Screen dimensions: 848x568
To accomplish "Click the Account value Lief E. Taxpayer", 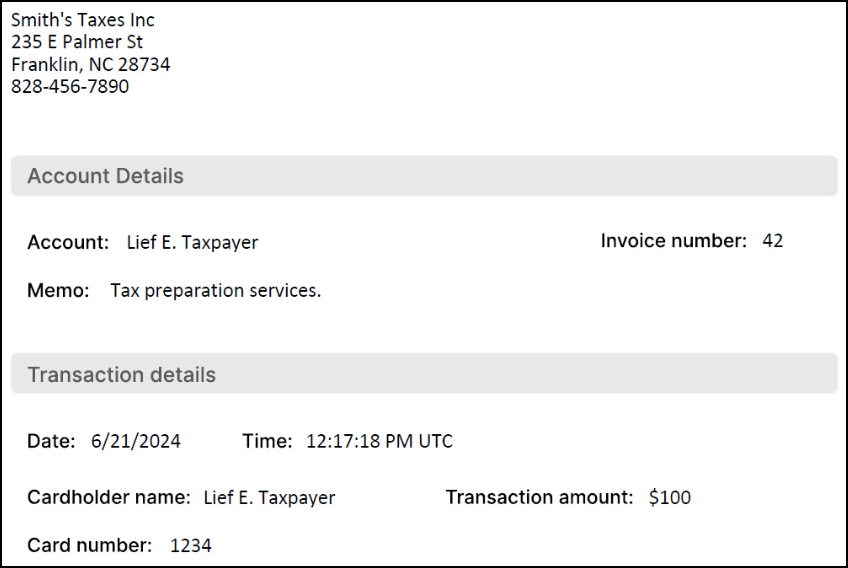I will [x=192, y=242].
